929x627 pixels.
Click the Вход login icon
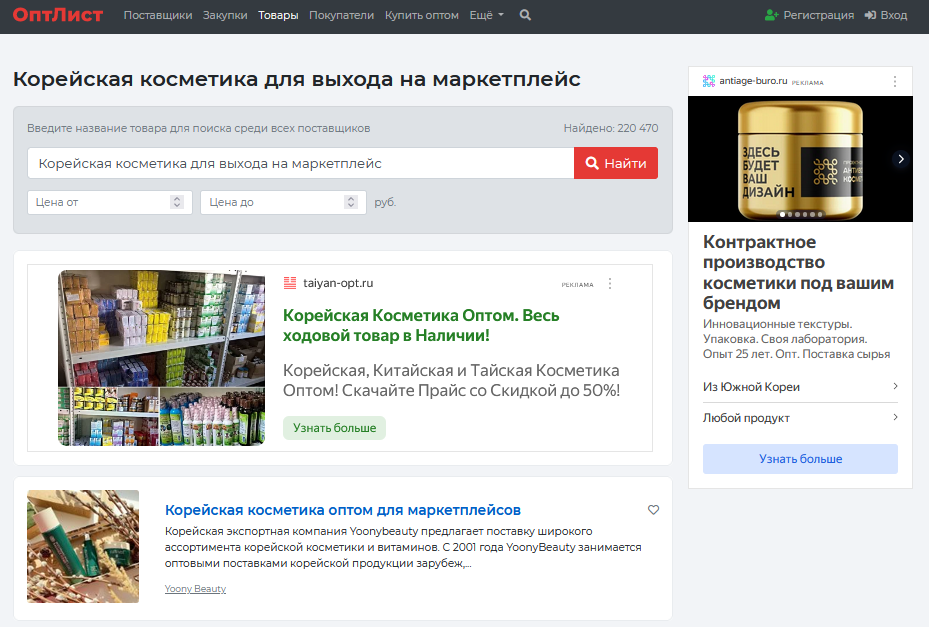[869, 15]
